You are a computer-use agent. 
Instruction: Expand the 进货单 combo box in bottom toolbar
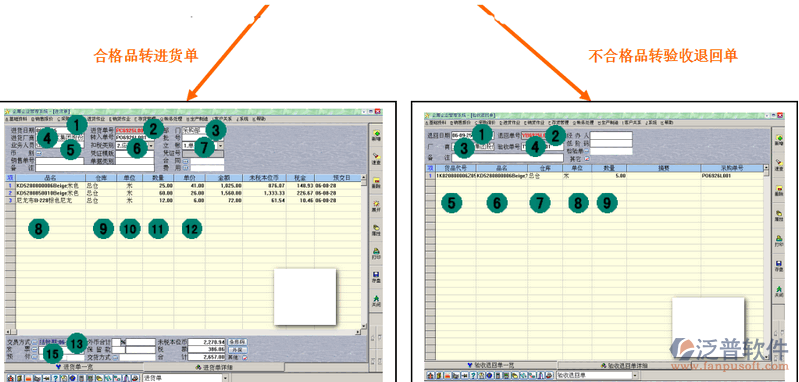point(225,378)
